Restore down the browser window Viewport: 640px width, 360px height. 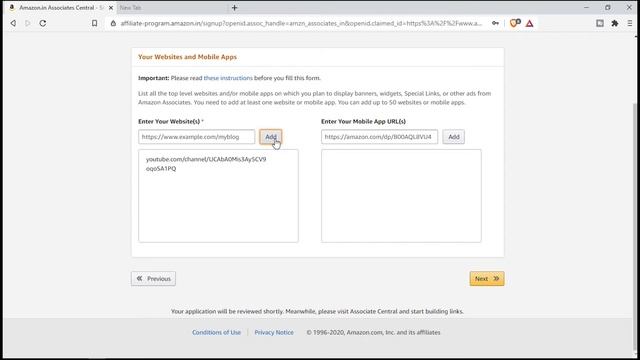(608, 7)
